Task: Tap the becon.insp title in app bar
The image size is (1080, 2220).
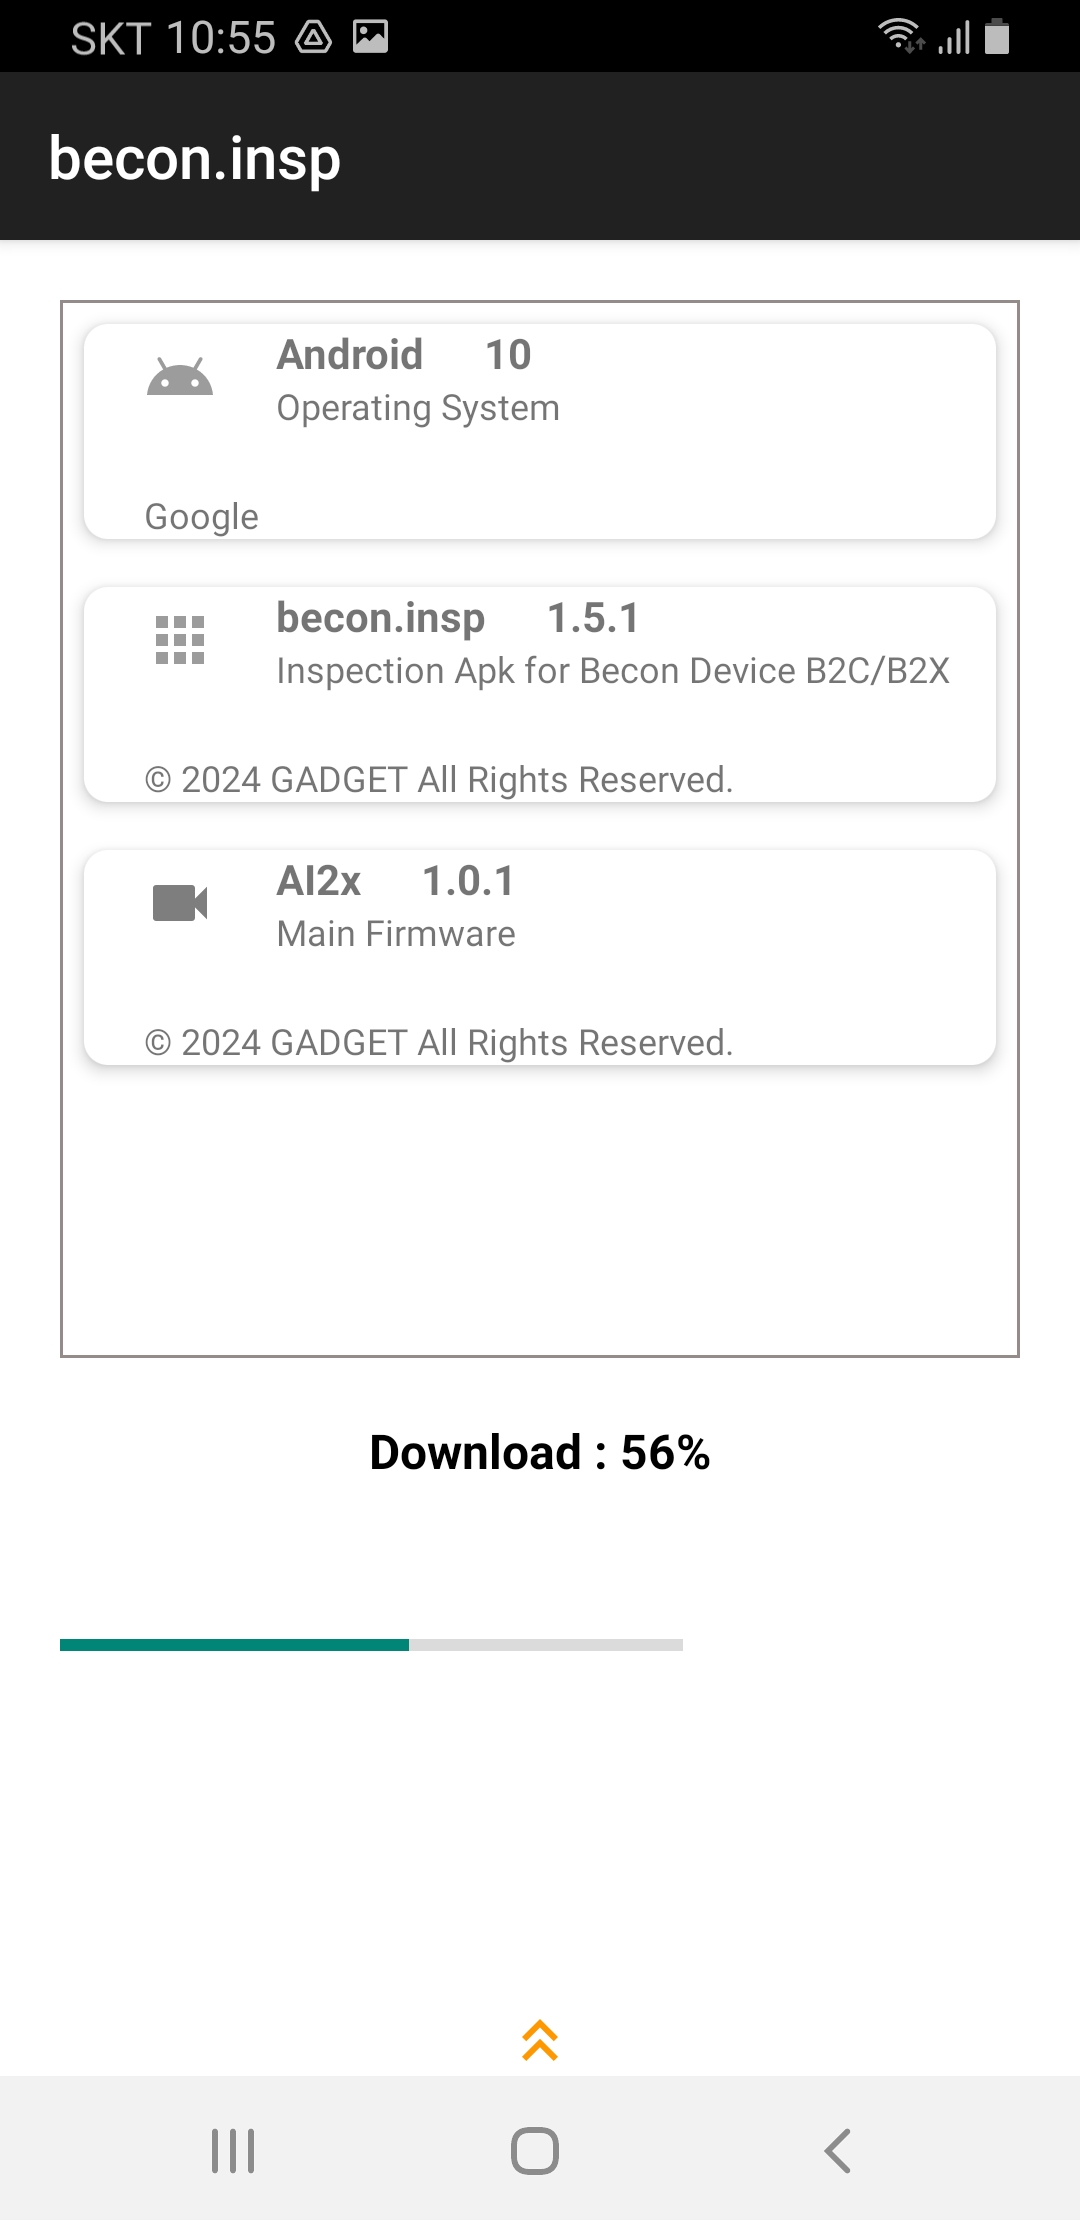Action: coord(195,159)
